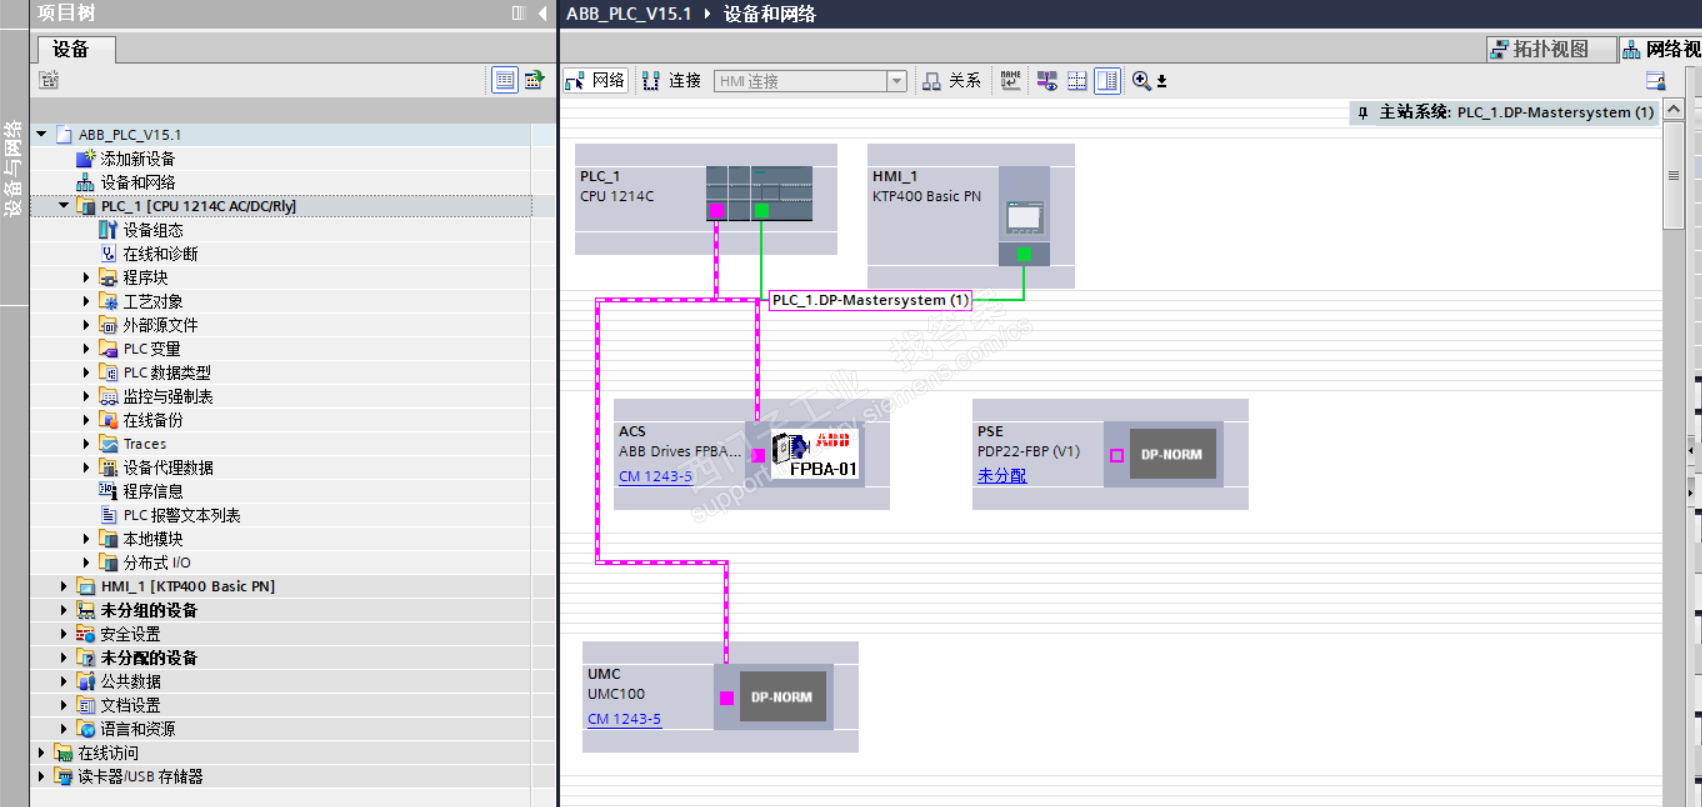Open the 设备与网络 vertical side tab
This screenshot has height=807, width=1702.
click(13, 168)
